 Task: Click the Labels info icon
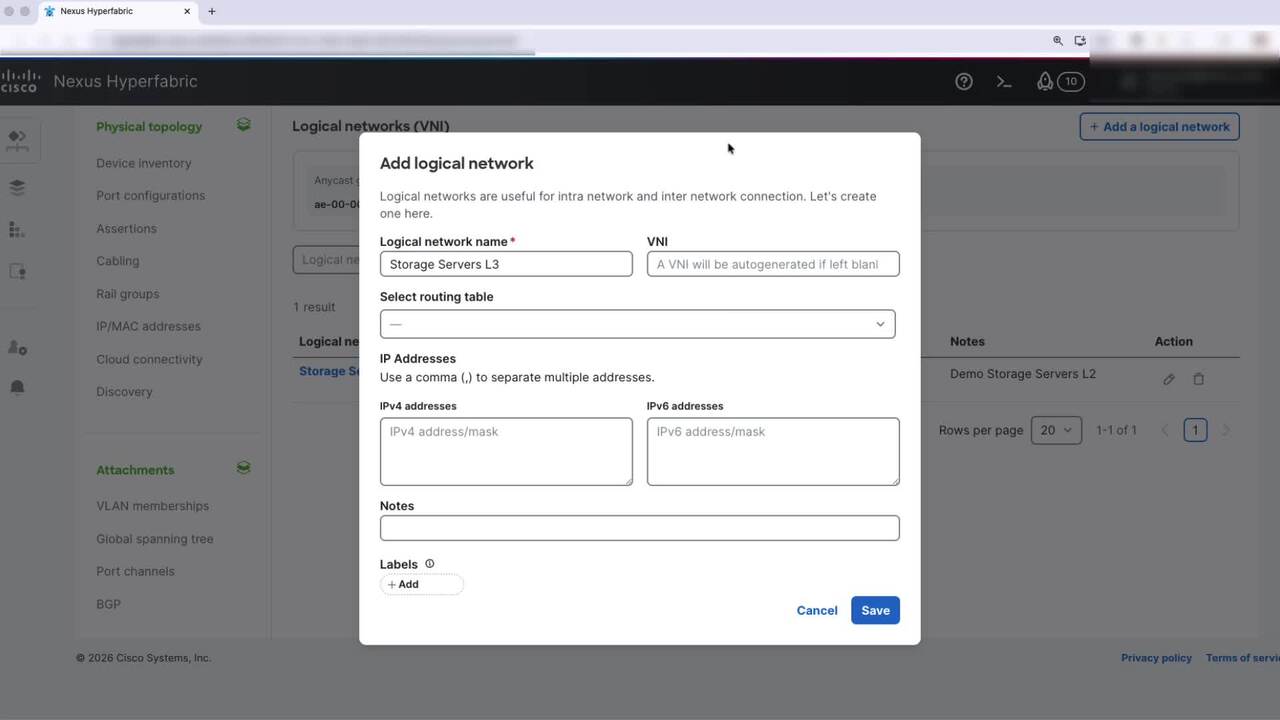[x=430, y=564]
